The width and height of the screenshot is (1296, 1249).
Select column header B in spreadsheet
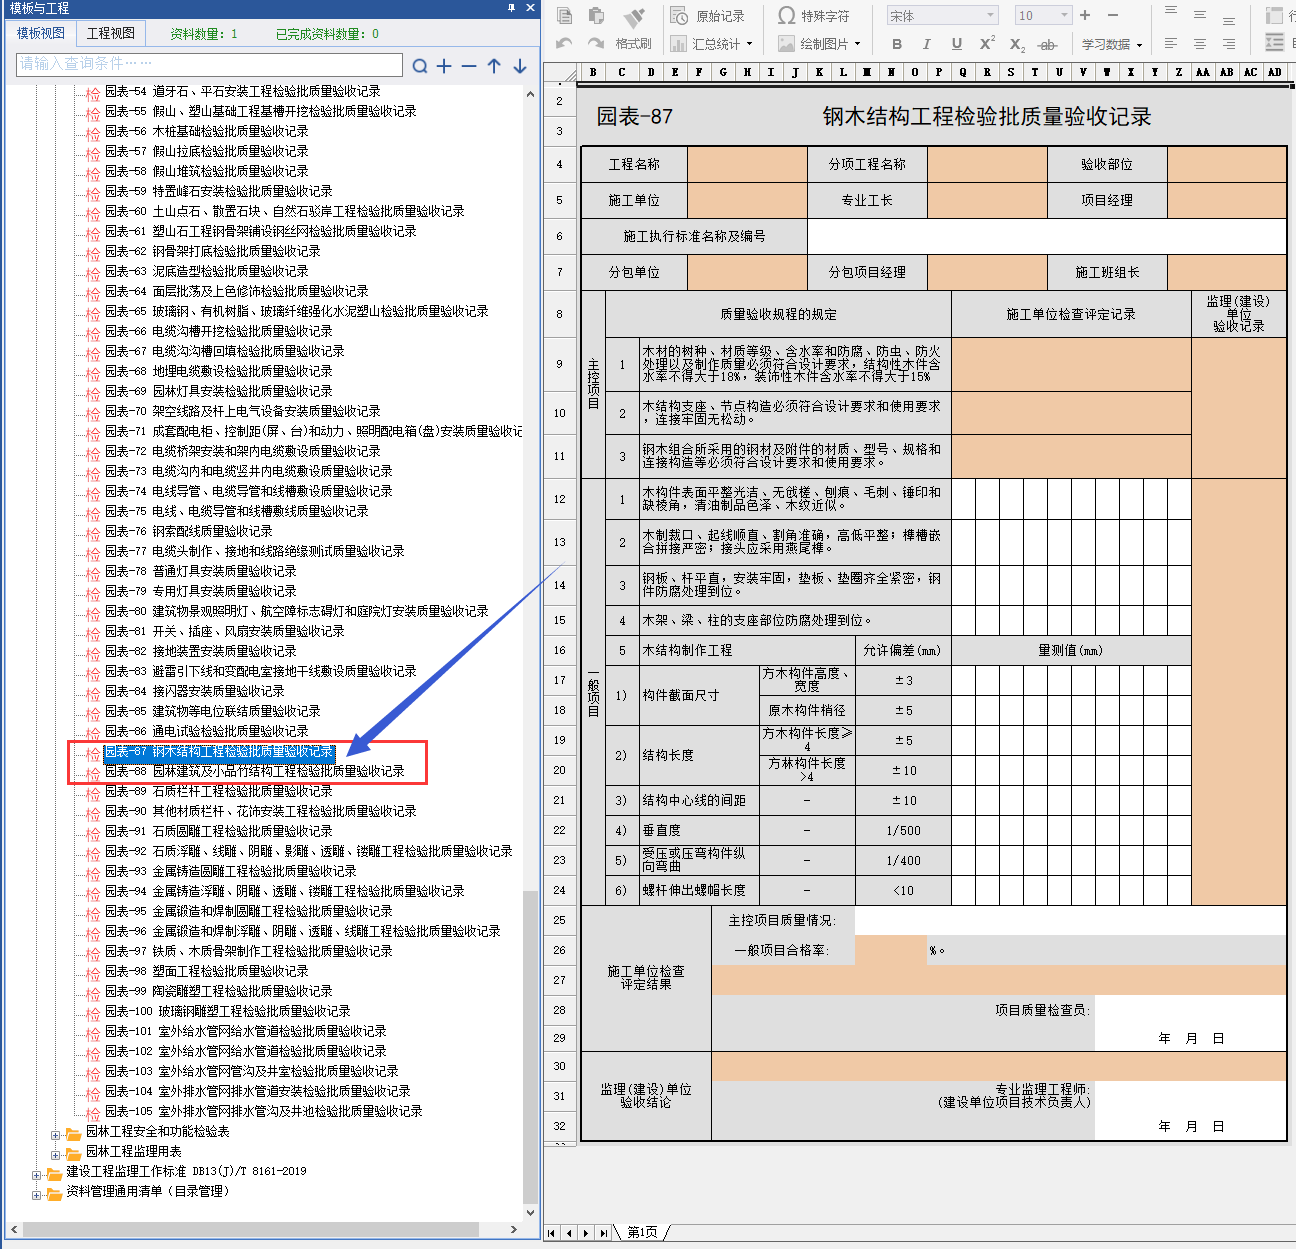coord(593,72)
